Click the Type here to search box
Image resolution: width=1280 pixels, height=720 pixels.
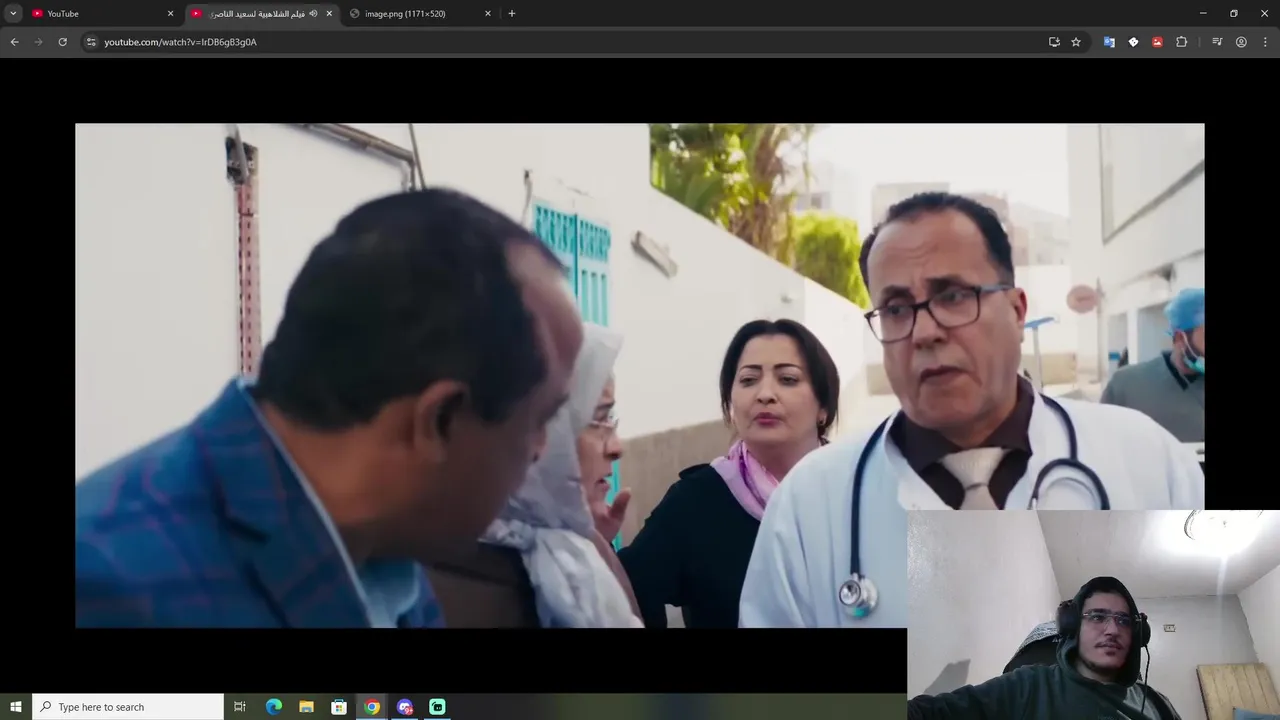(x=128, y=707)
